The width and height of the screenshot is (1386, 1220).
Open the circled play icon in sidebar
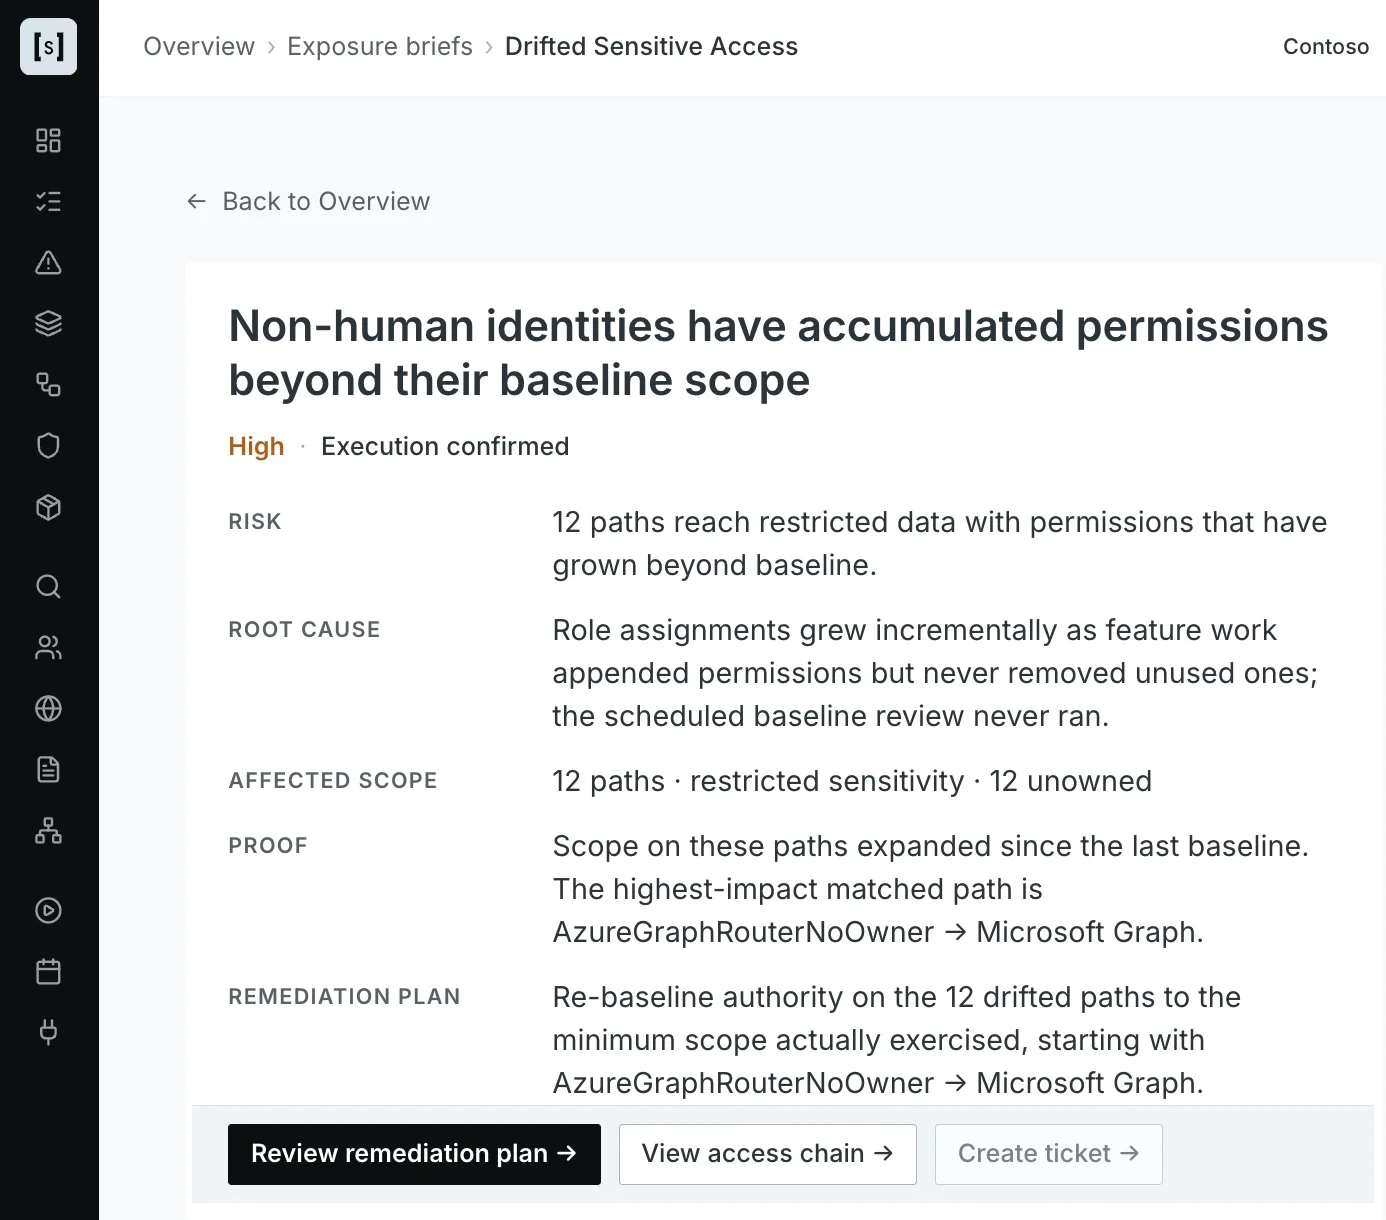click(48, 910)
